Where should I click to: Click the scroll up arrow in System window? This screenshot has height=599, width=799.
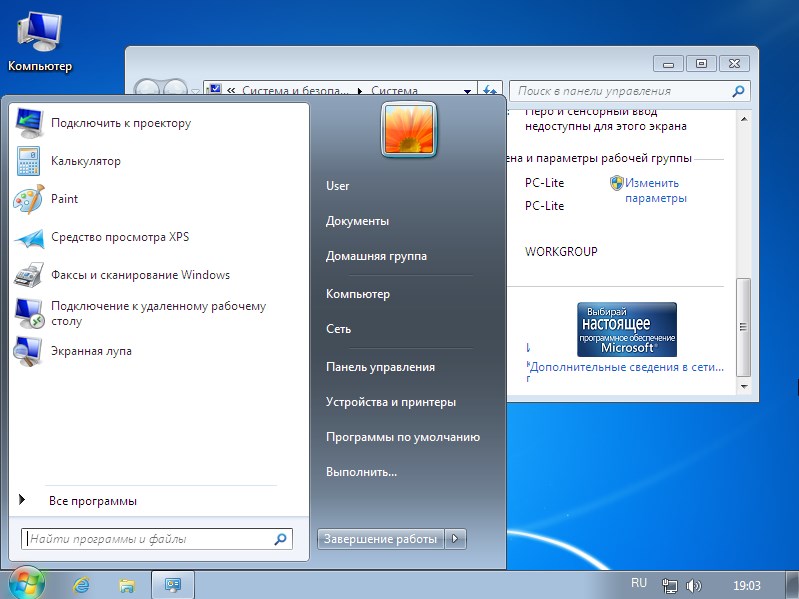(744, 119)
